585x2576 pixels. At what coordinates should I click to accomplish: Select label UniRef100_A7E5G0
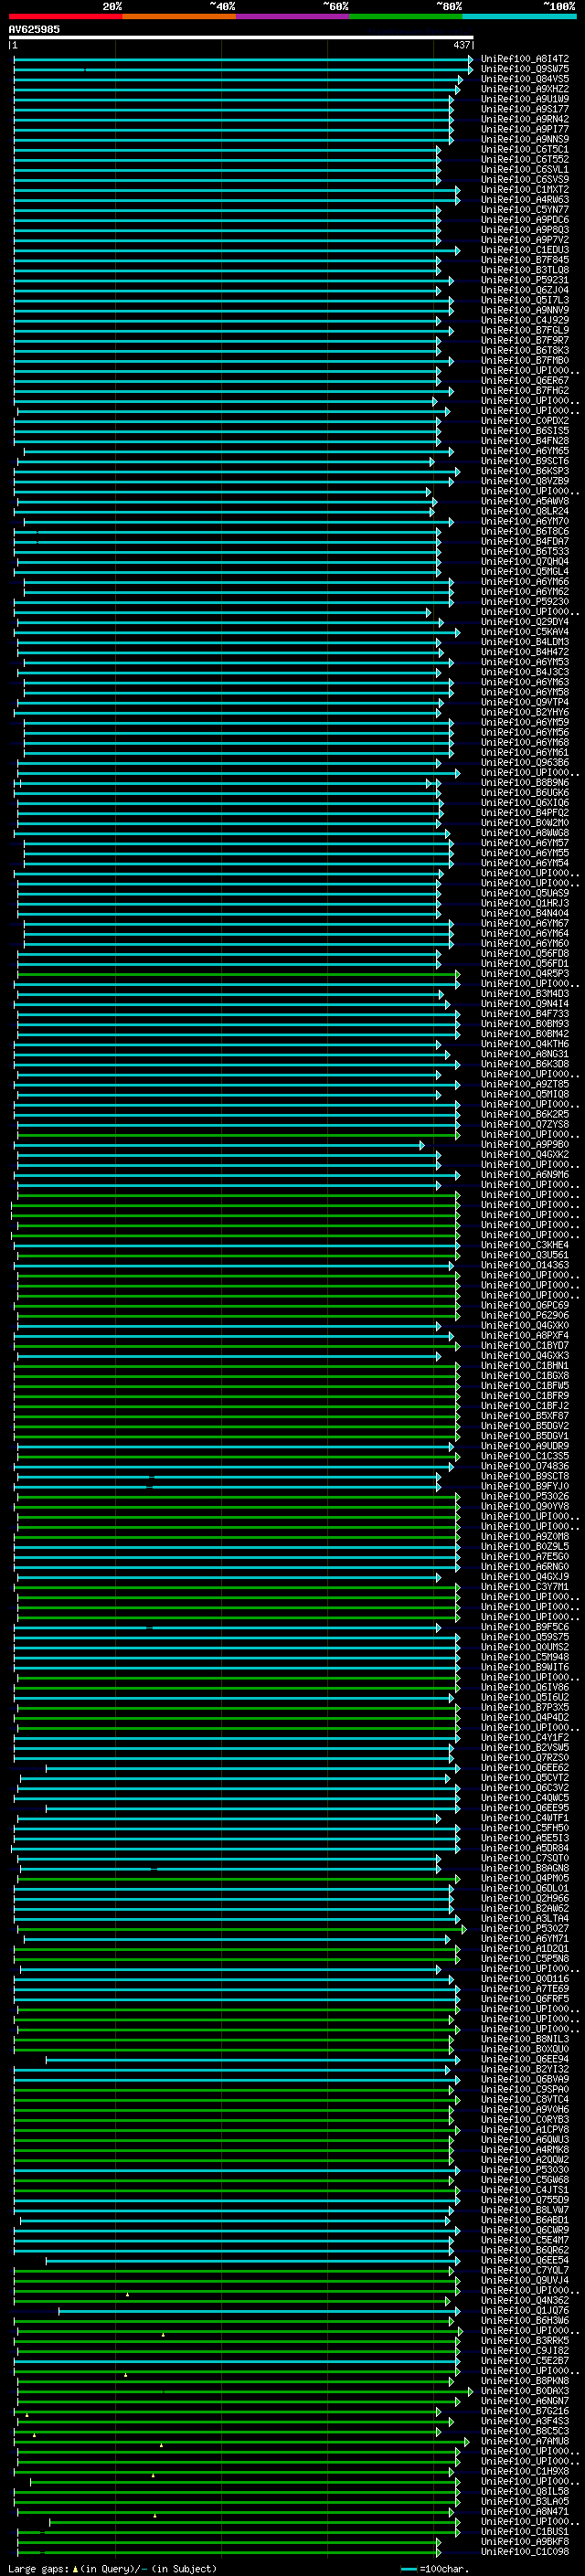click(524, 1556)
